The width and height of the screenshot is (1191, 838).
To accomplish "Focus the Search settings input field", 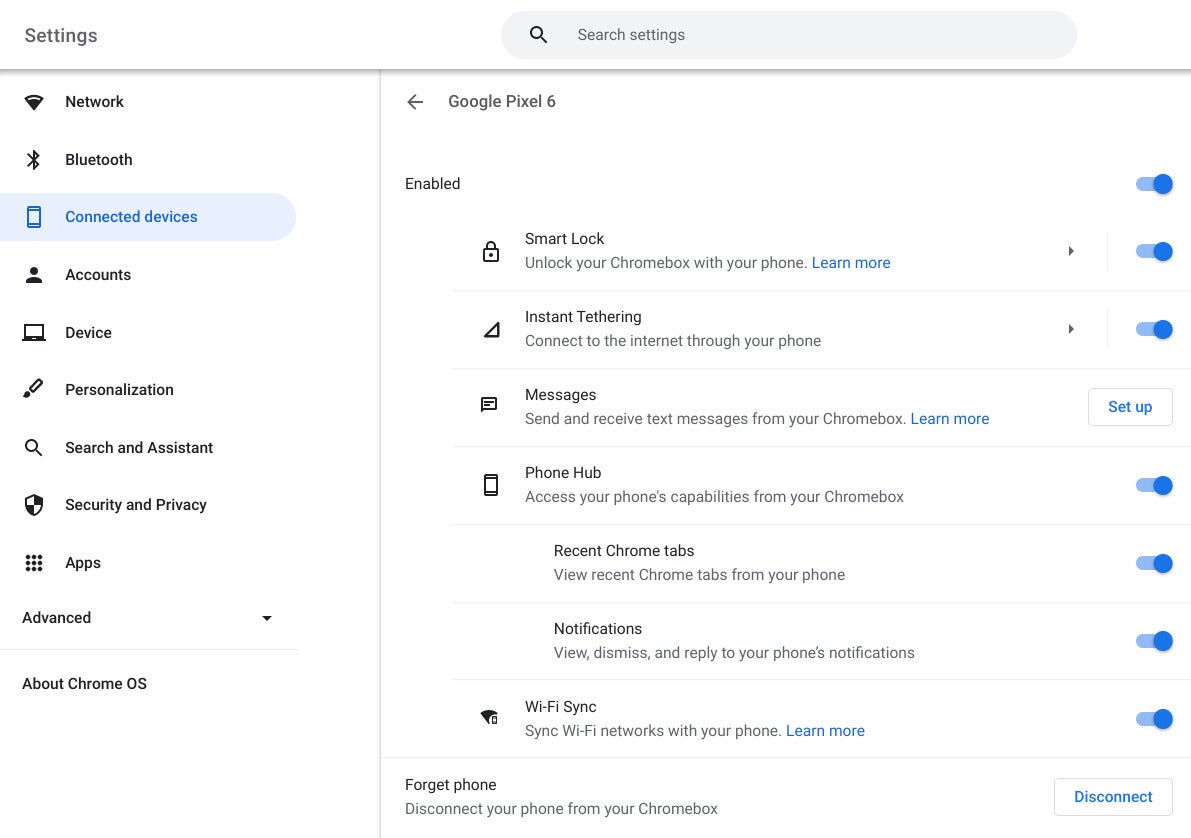I will pos(788,34).
